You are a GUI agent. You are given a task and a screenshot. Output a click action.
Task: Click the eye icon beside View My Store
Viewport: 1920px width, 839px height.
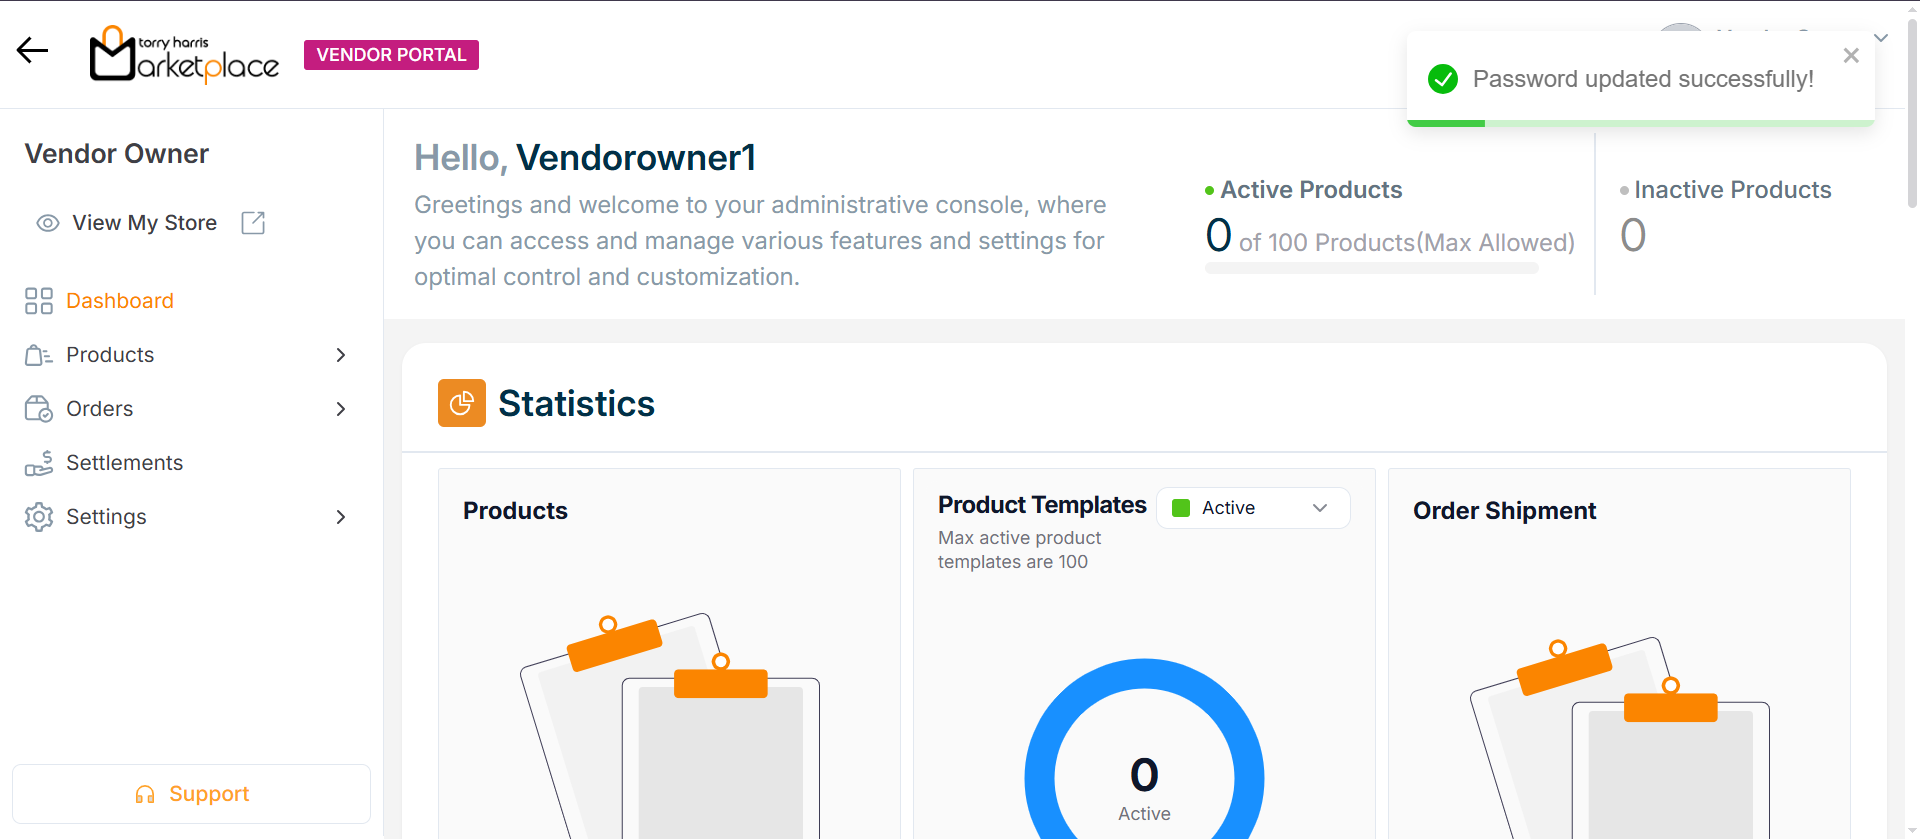click(x=47, y=223)
